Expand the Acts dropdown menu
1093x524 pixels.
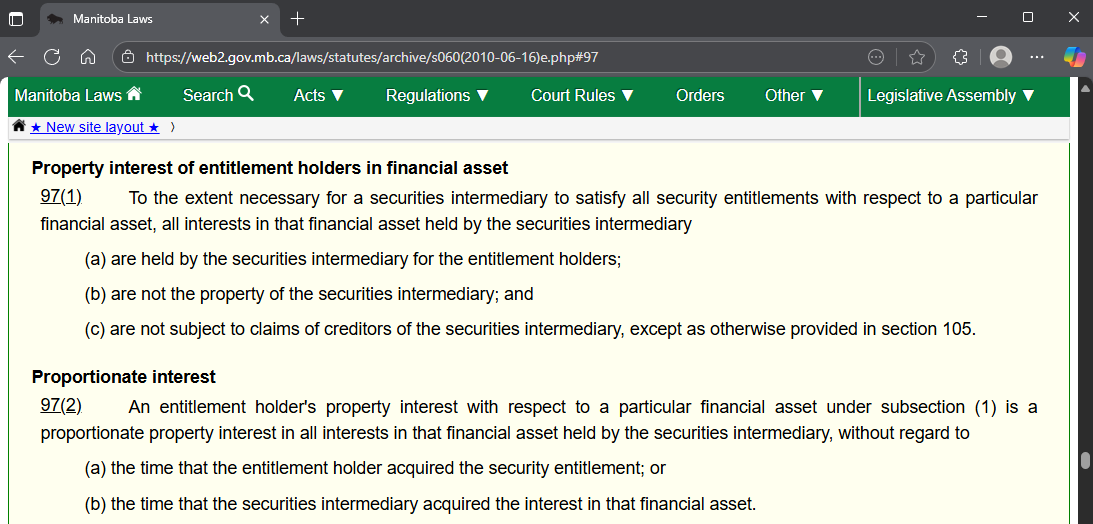319,96
